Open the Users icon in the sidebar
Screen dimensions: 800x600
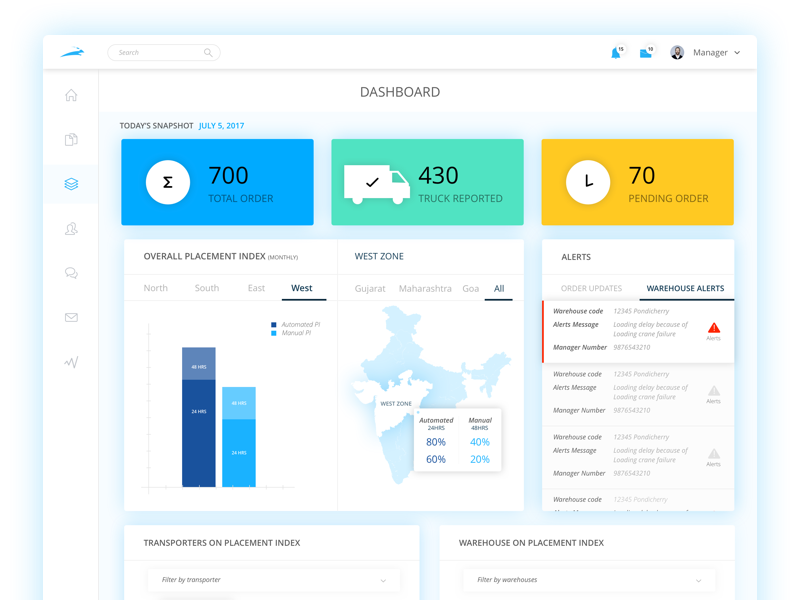coord(70,228)
